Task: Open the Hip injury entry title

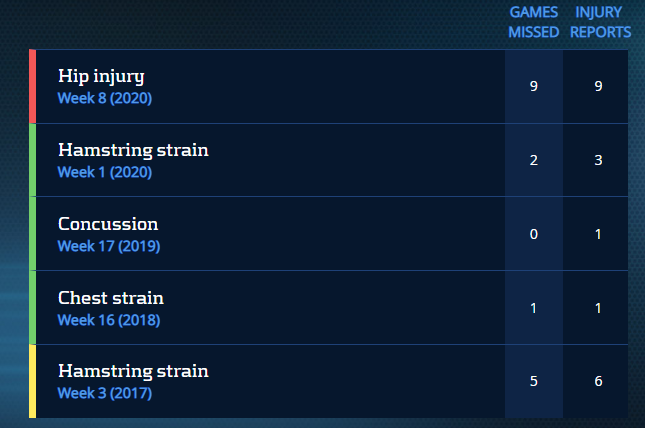Action: pos(101,77)
